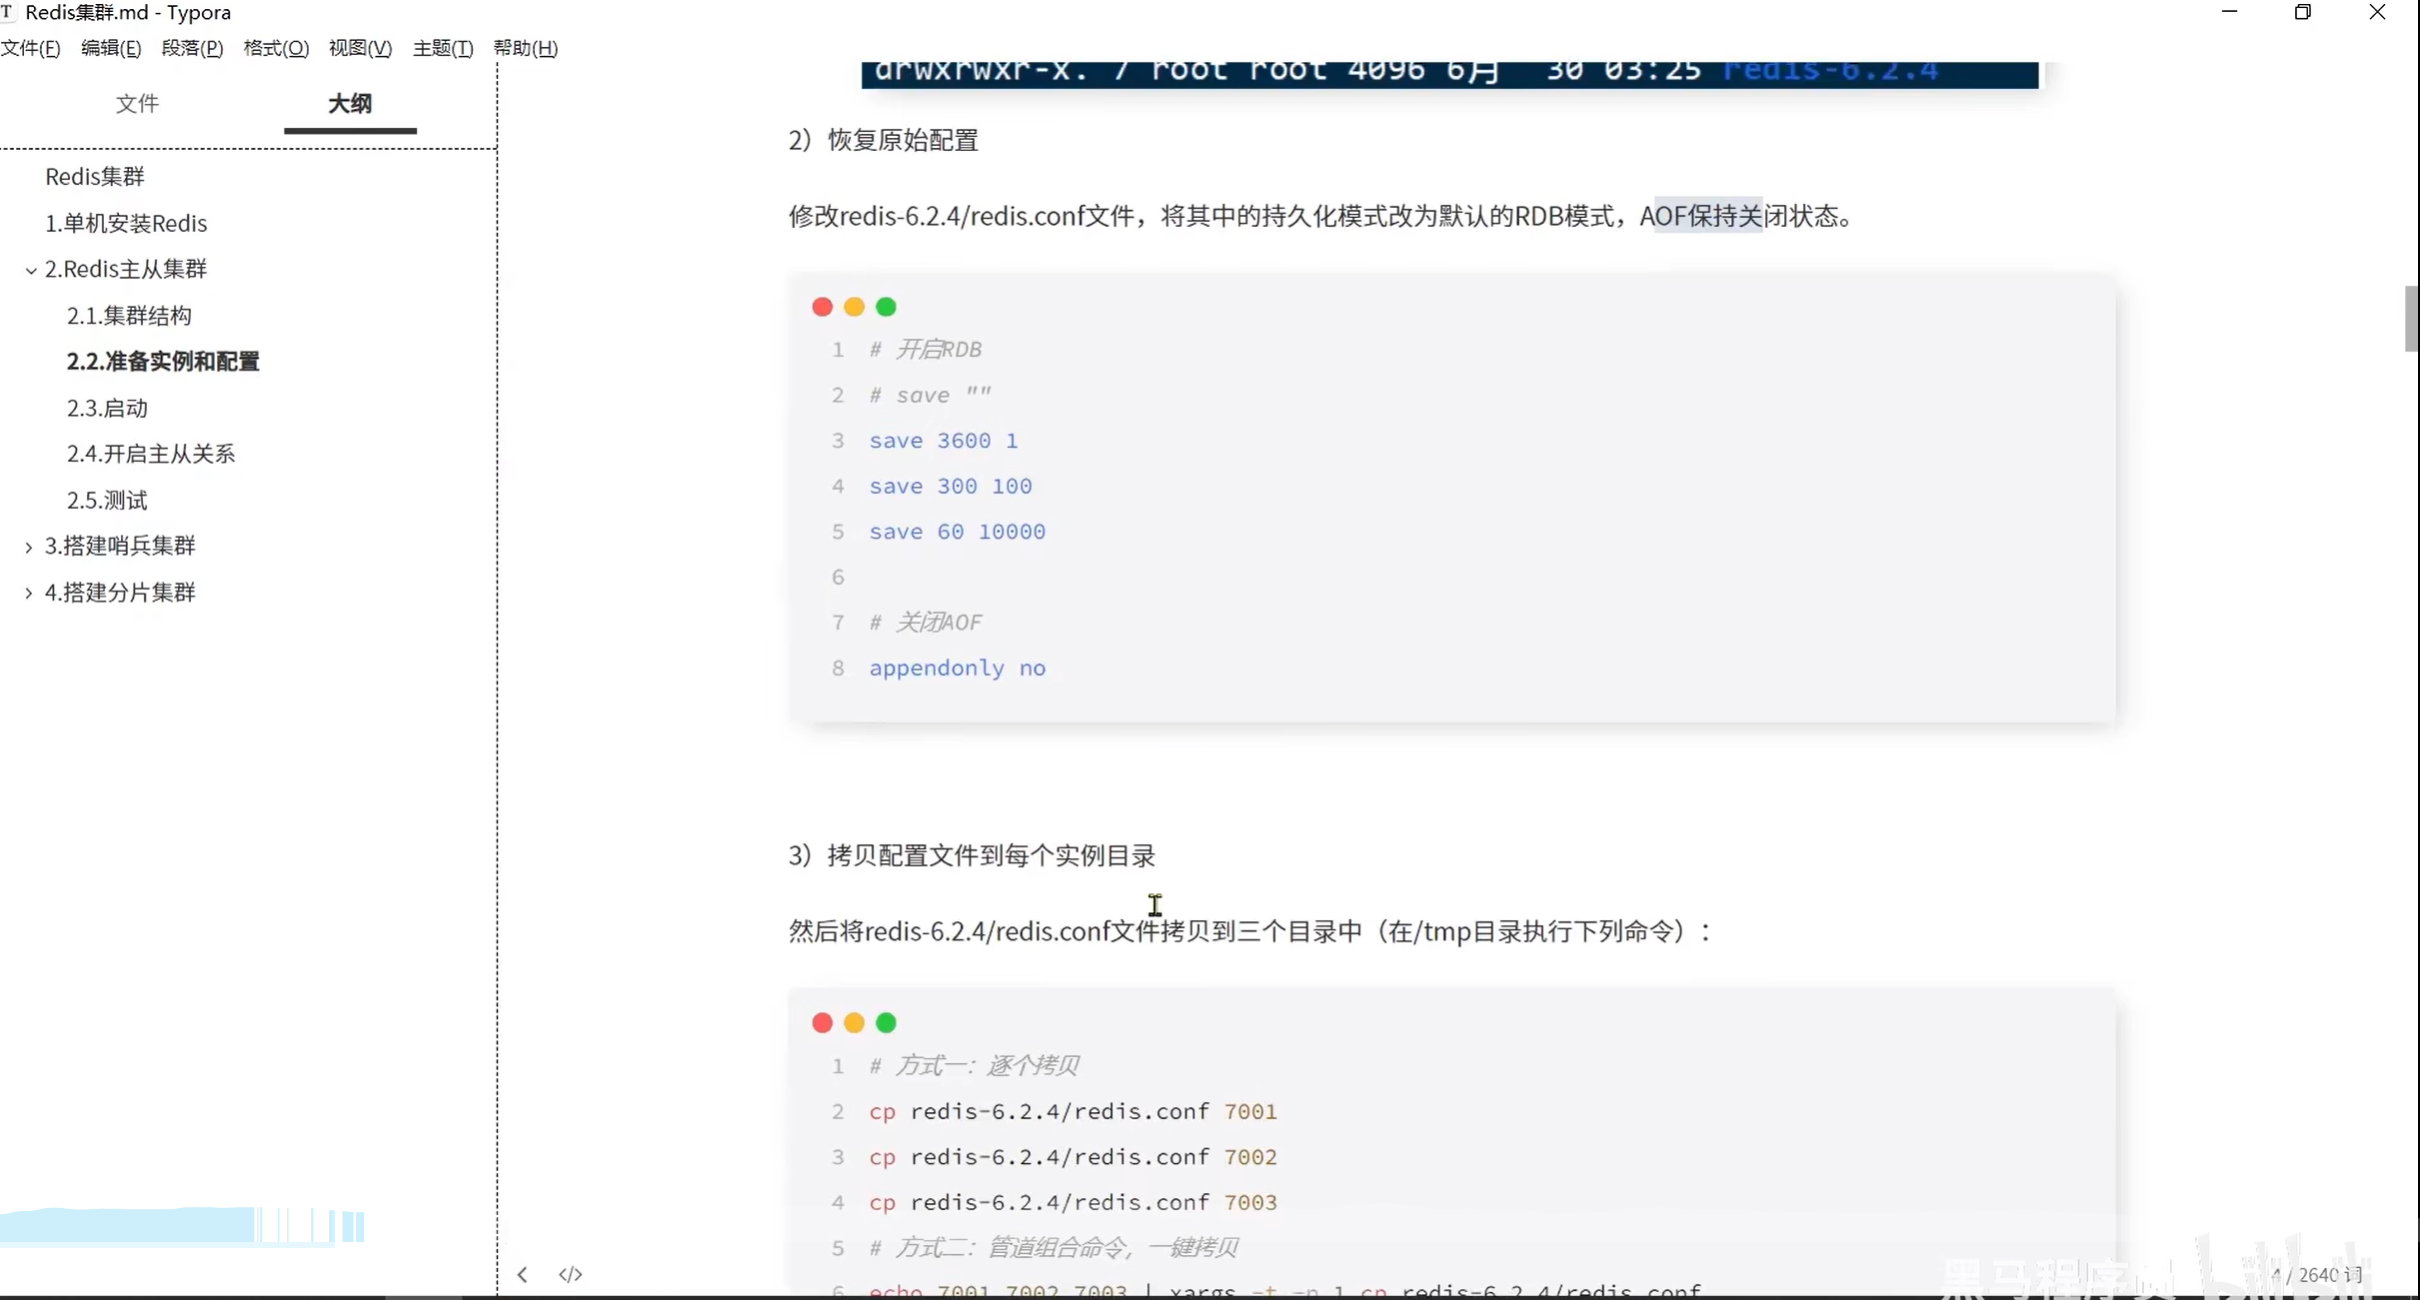Collapse the 2.Redis主从集群 outline section

(x=30, y=270)
